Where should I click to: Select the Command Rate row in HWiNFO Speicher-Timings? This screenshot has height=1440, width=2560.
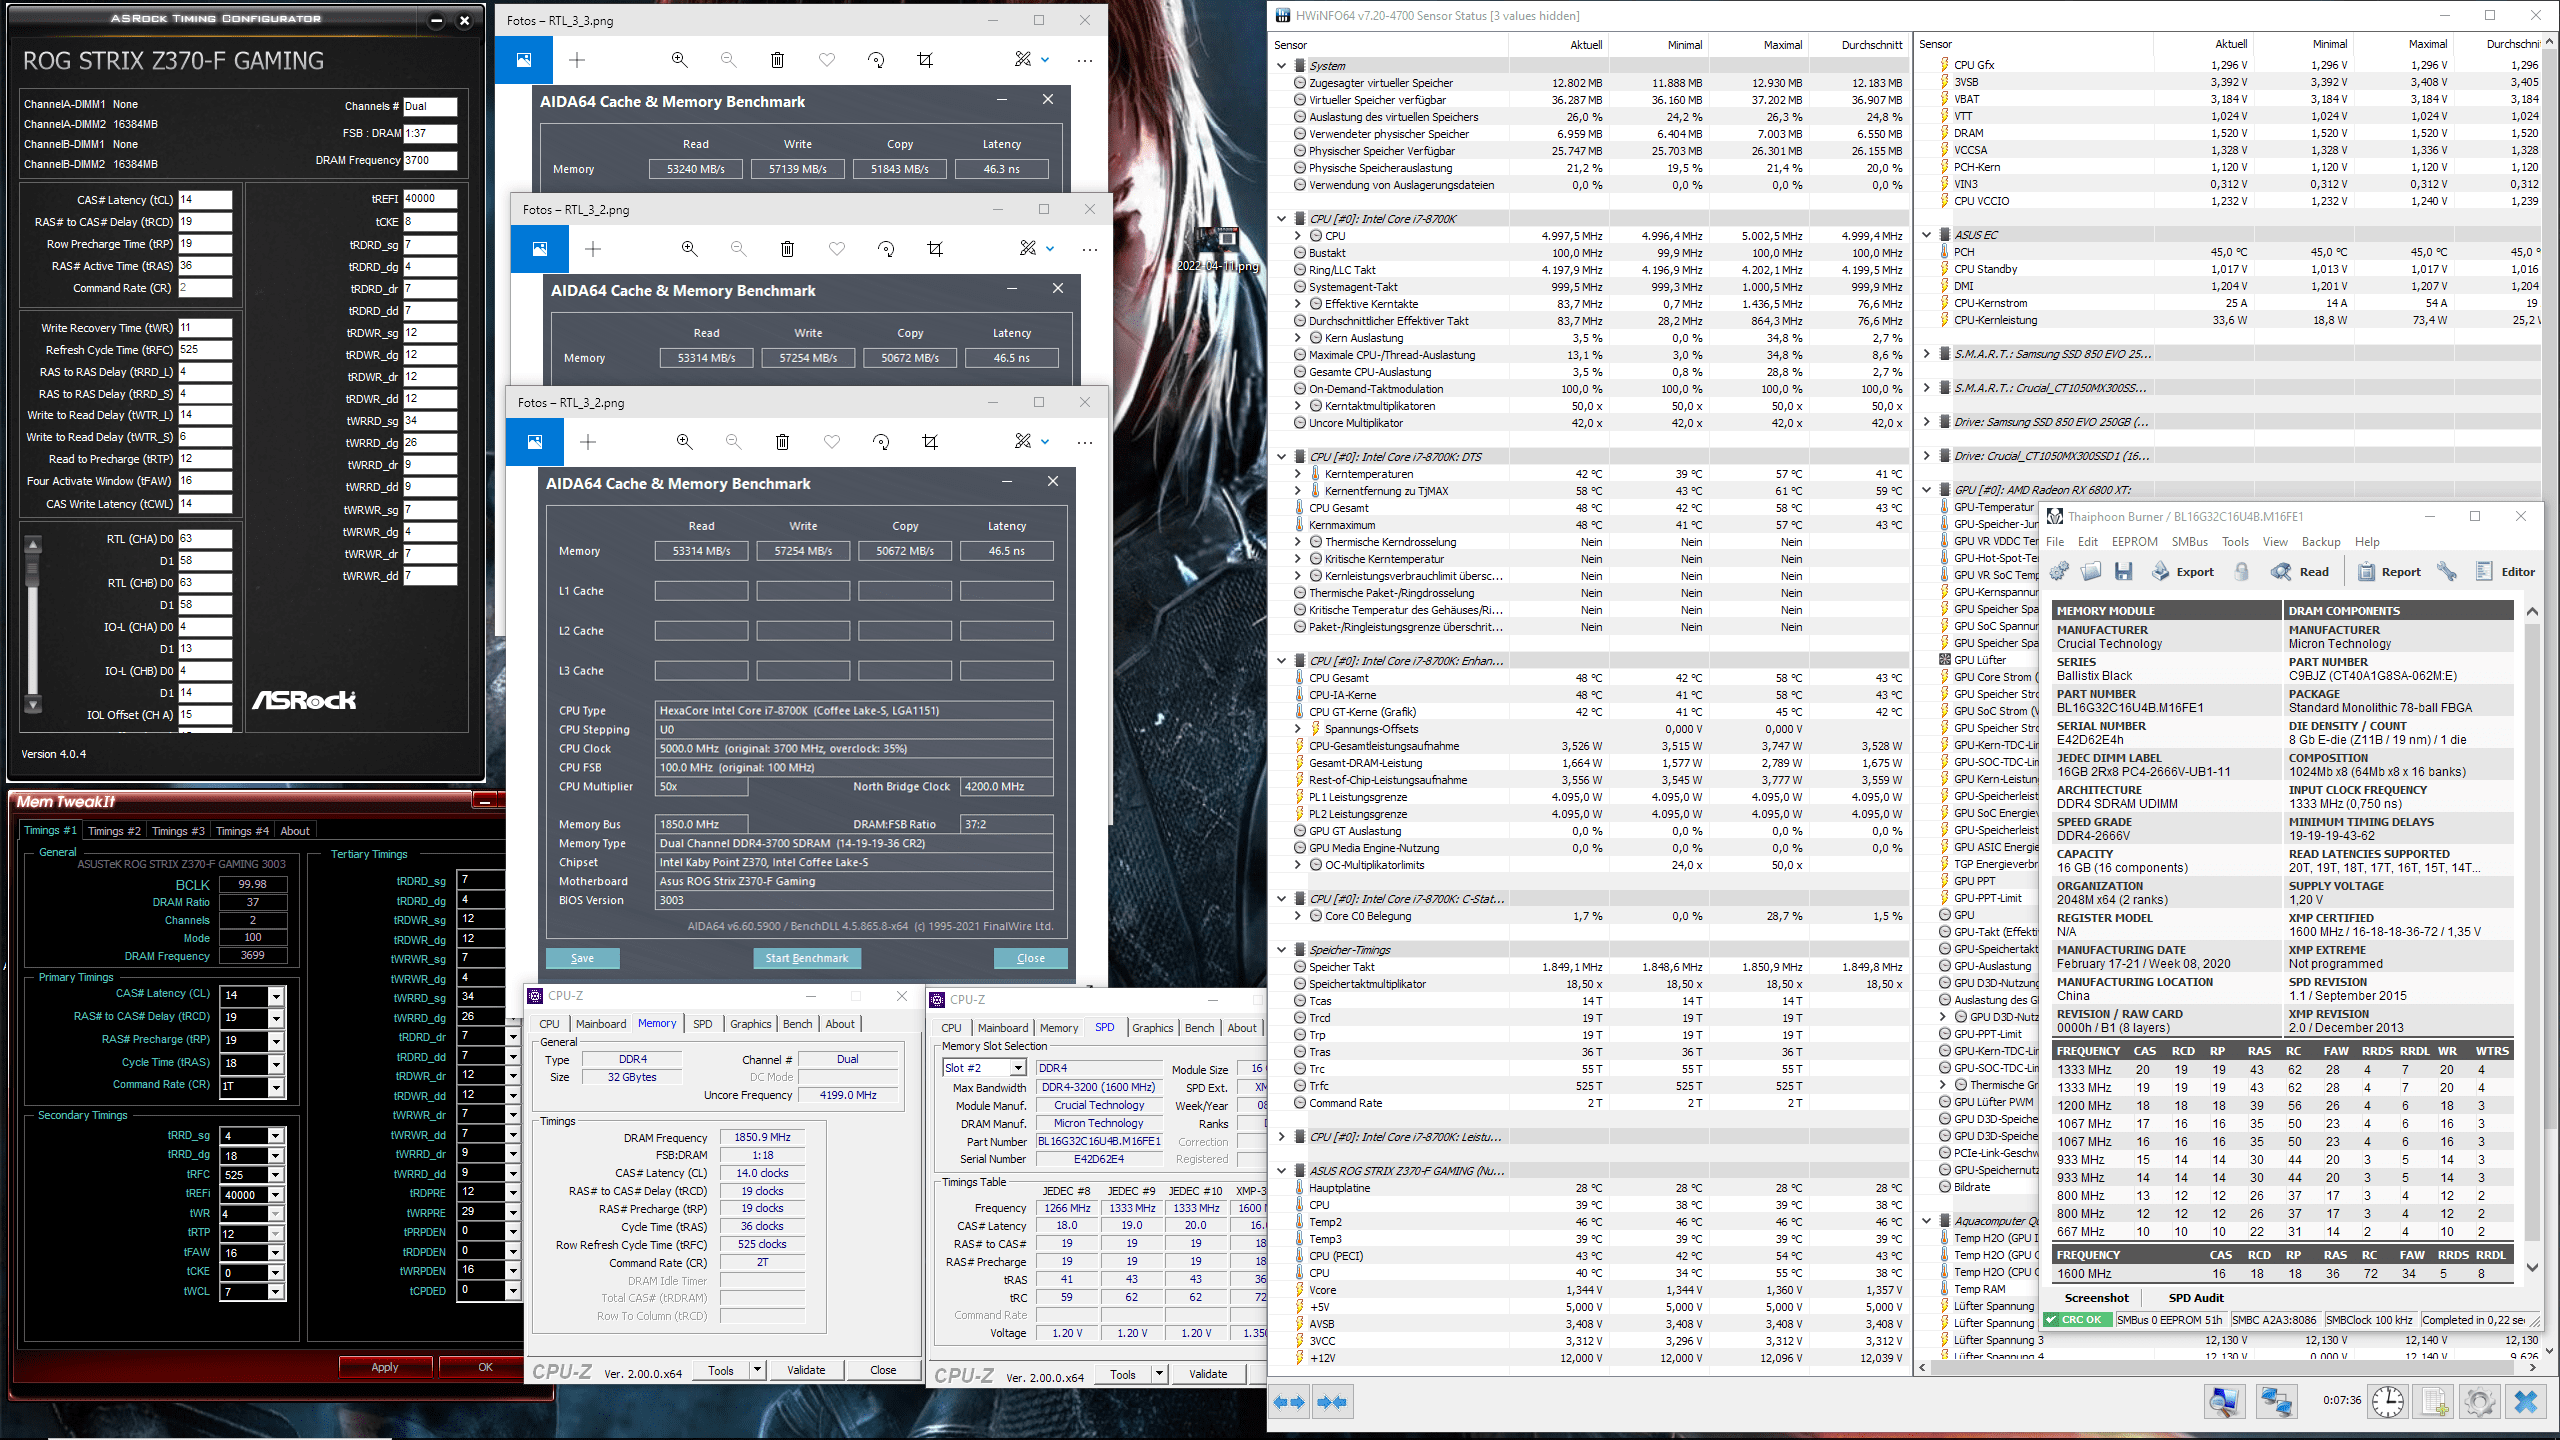(1590, 1103)
